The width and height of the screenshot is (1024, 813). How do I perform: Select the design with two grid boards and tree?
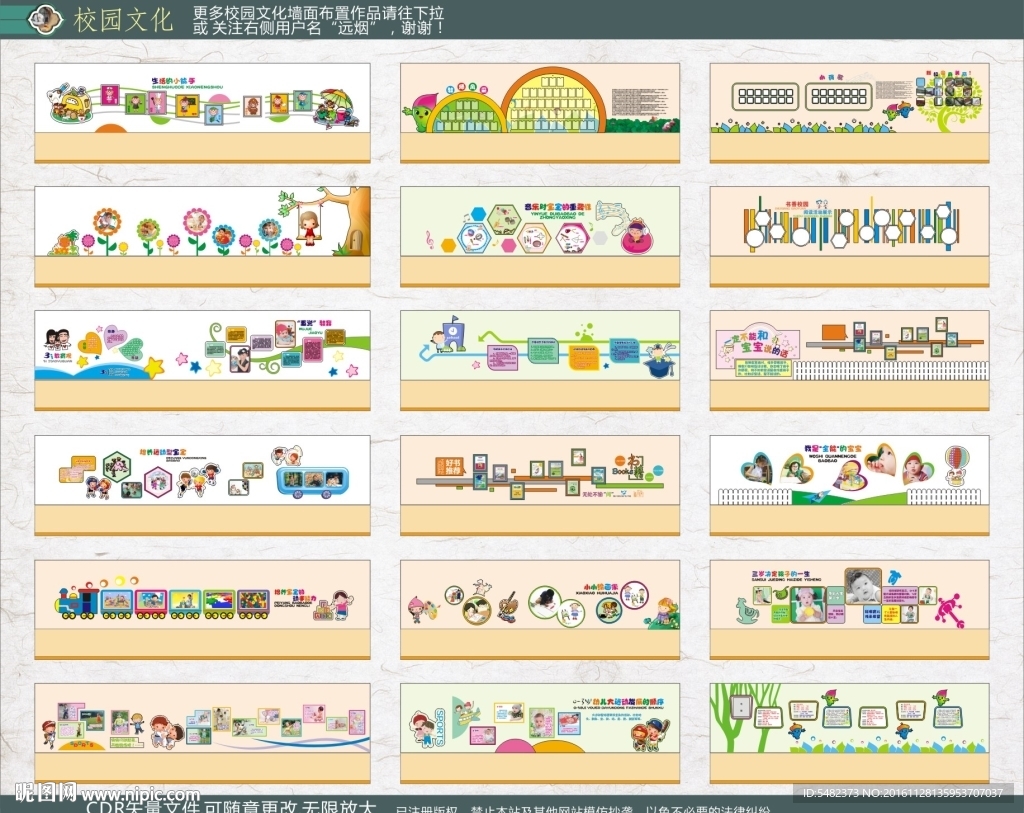pos(850,113)
